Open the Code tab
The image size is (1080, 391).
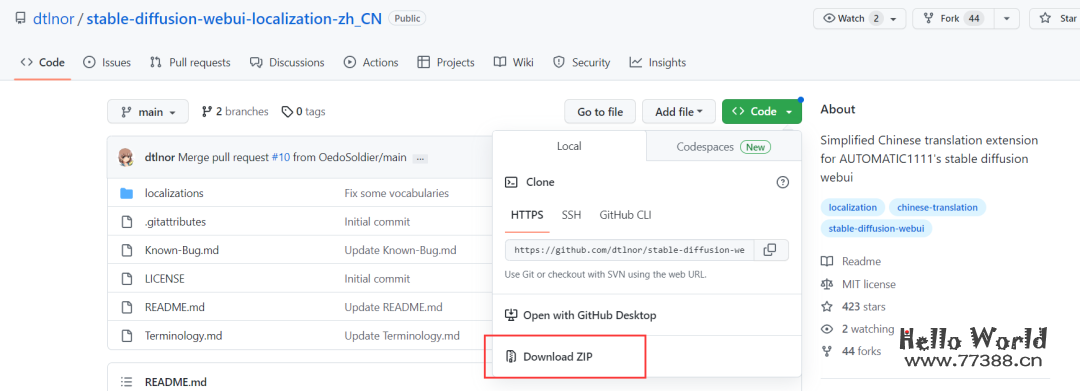pyautogui.click(x=43, y=63)
